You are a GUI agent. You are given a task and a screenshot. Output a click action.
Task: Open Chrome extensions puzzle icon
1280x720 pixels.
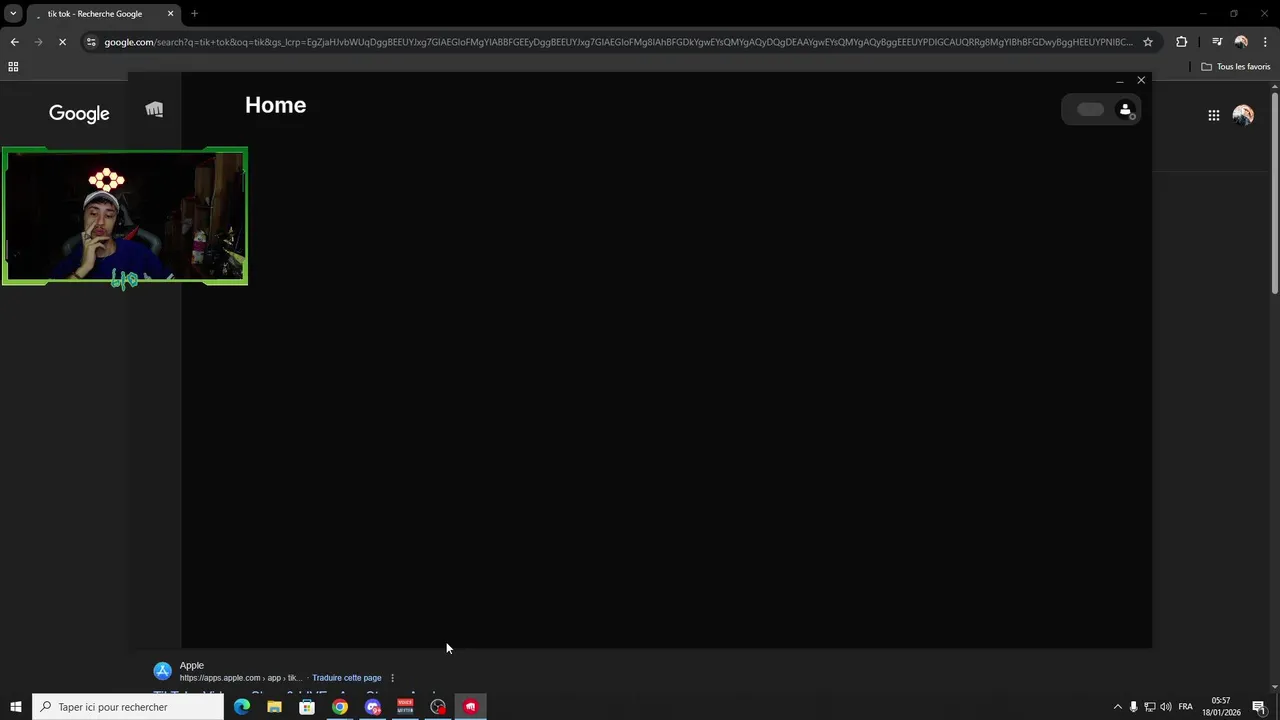1182,42
